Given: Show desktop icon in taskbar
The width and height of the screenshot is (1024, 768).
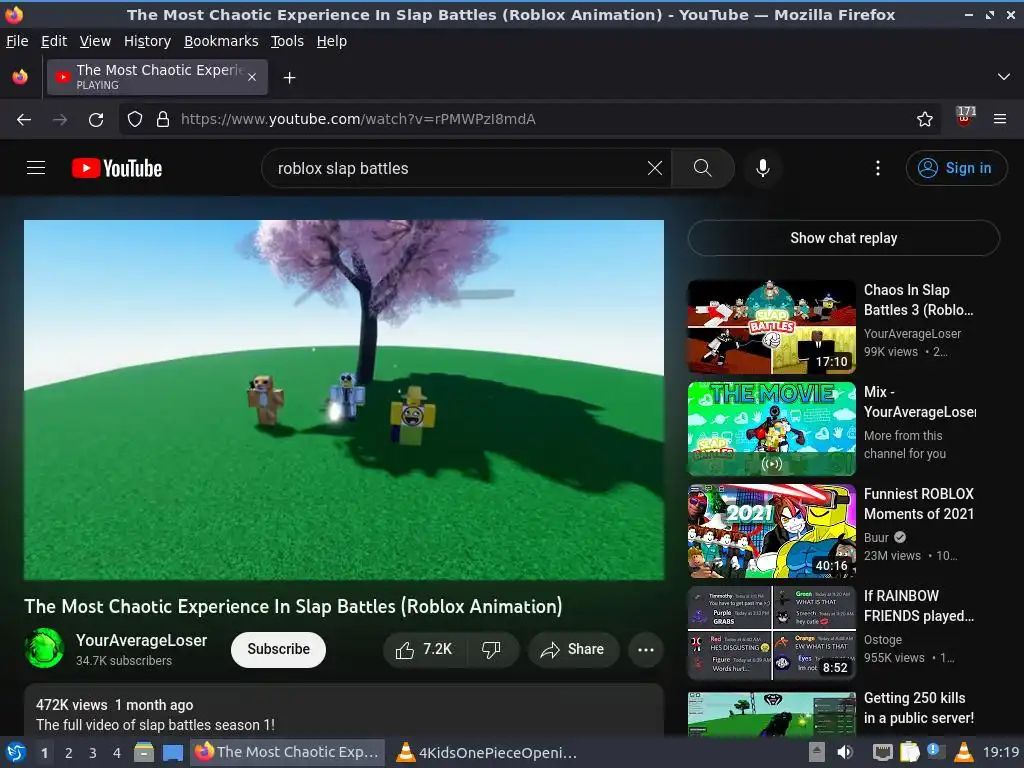Looking at the screenshot, I should point(172,752).
